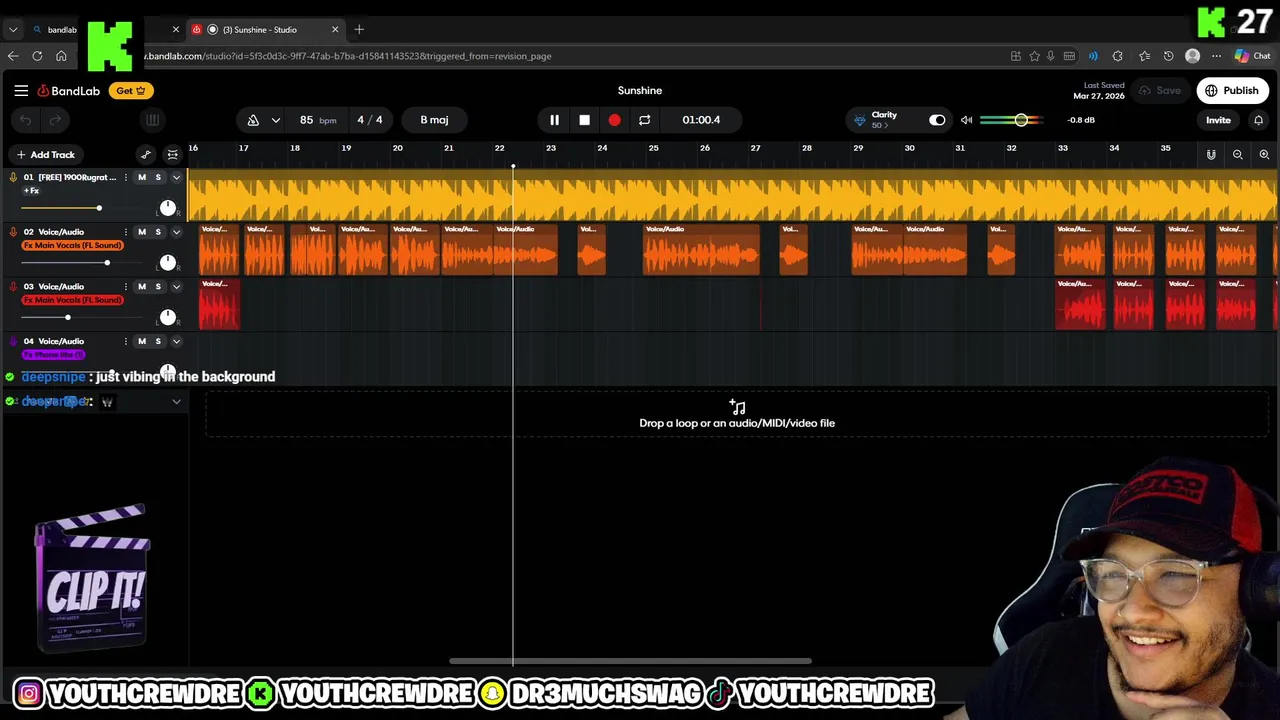Stop playback with the square button
The width and height of the screenshot is (1280, 720).
click(584, 120)
